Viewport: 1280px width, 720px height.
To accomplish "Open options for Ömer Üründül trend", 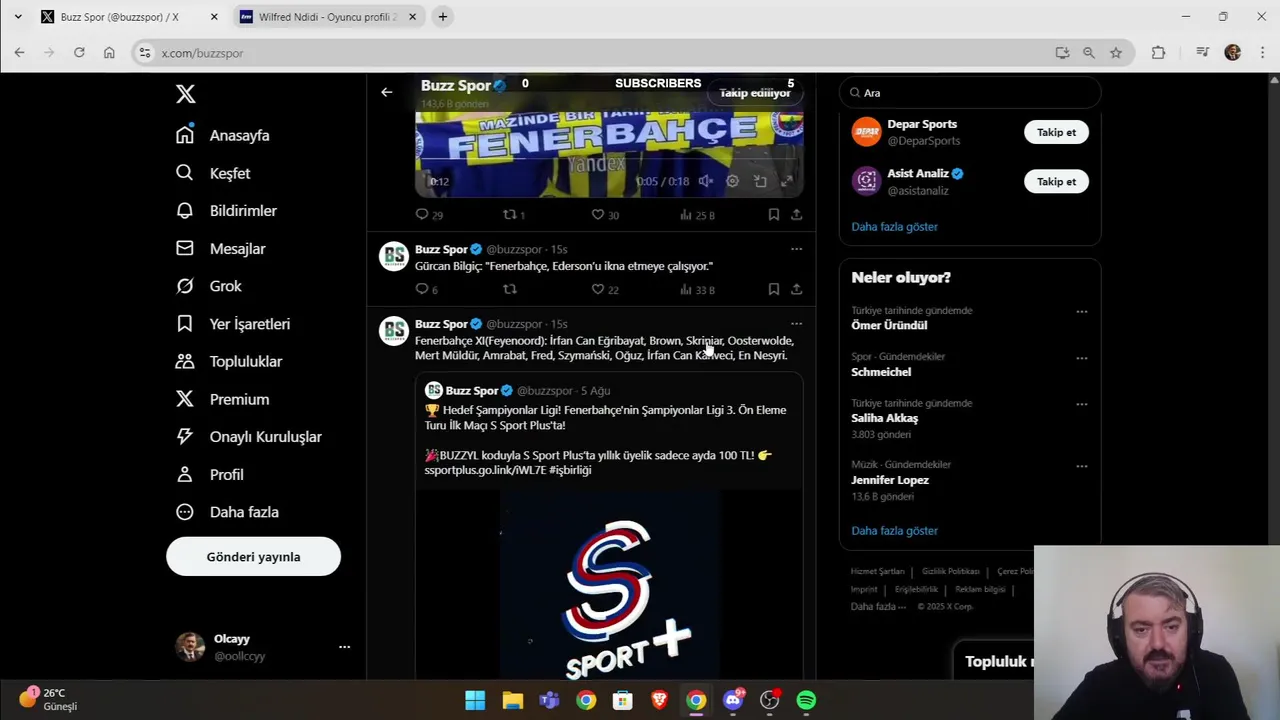I will [x=1081, y=312].
